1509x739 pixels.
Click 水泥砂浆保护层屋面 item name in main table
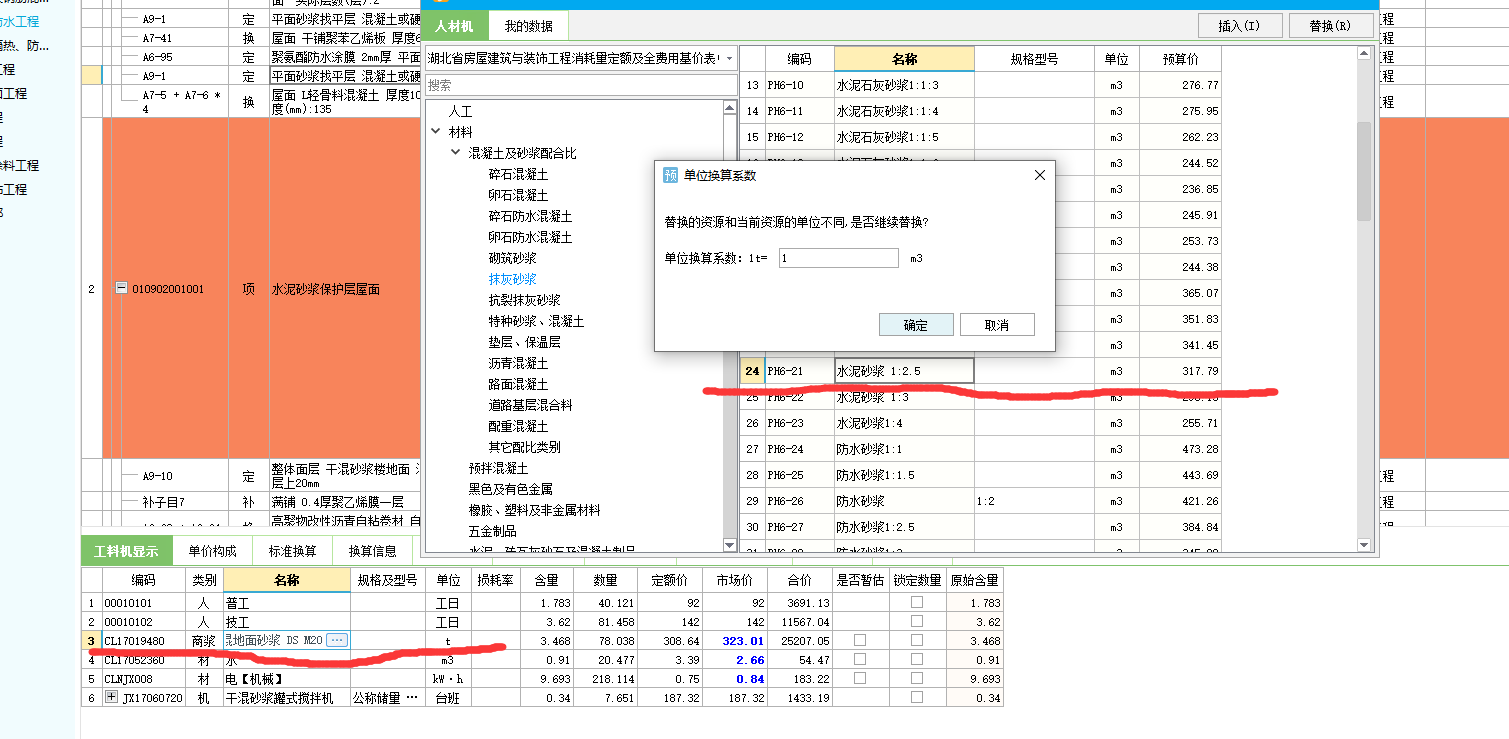[x=326, y=289]
